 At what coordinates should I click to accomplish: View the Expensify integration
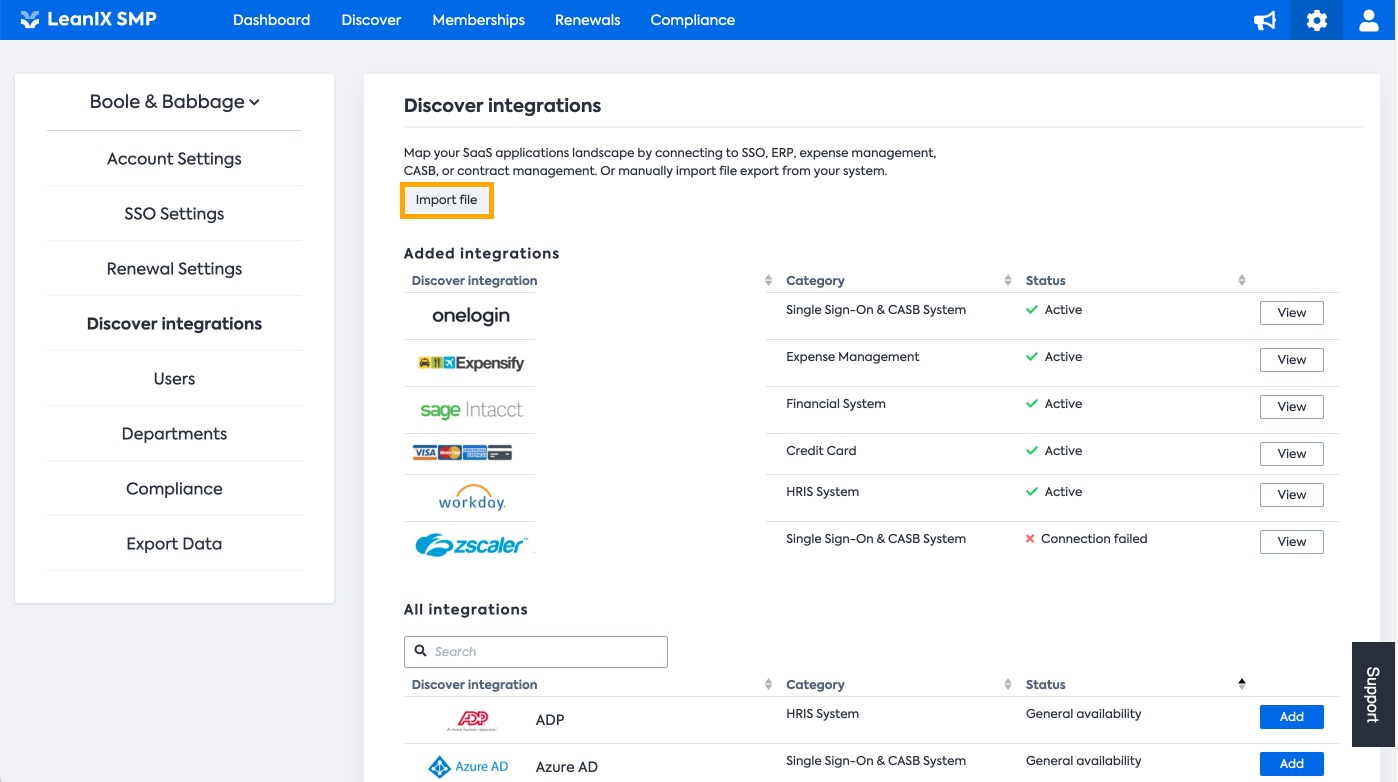click(x=1291, y=360)
